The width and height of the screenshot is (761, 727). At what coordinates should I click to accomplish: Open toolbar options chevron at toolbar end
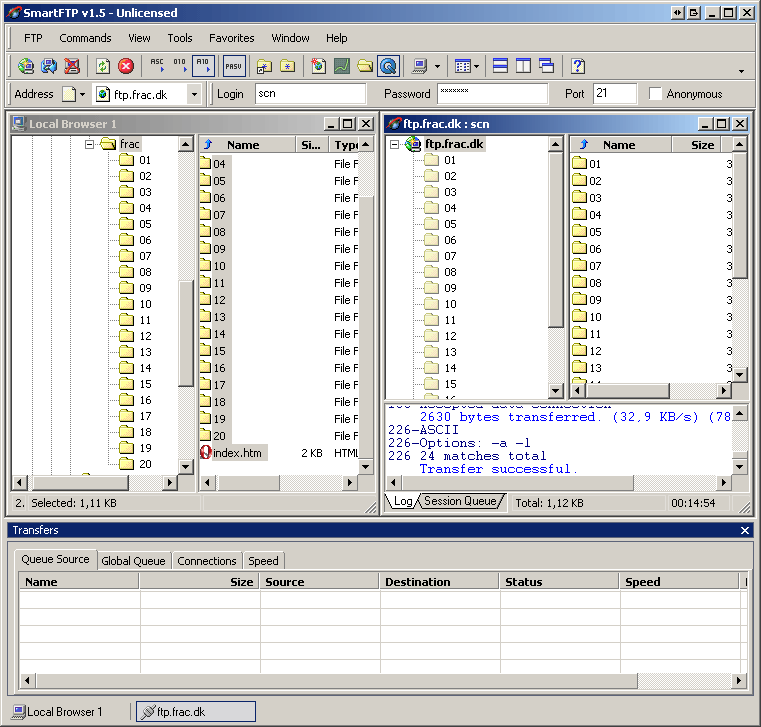pos(741,71)
